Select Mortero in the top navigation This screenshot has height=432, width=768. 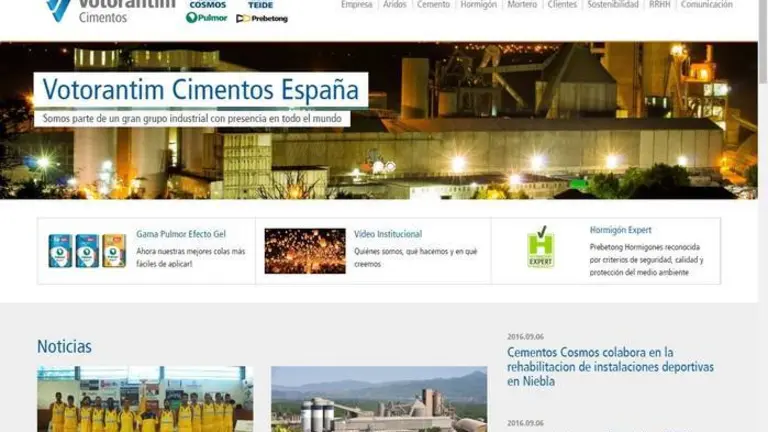[523, 5]
